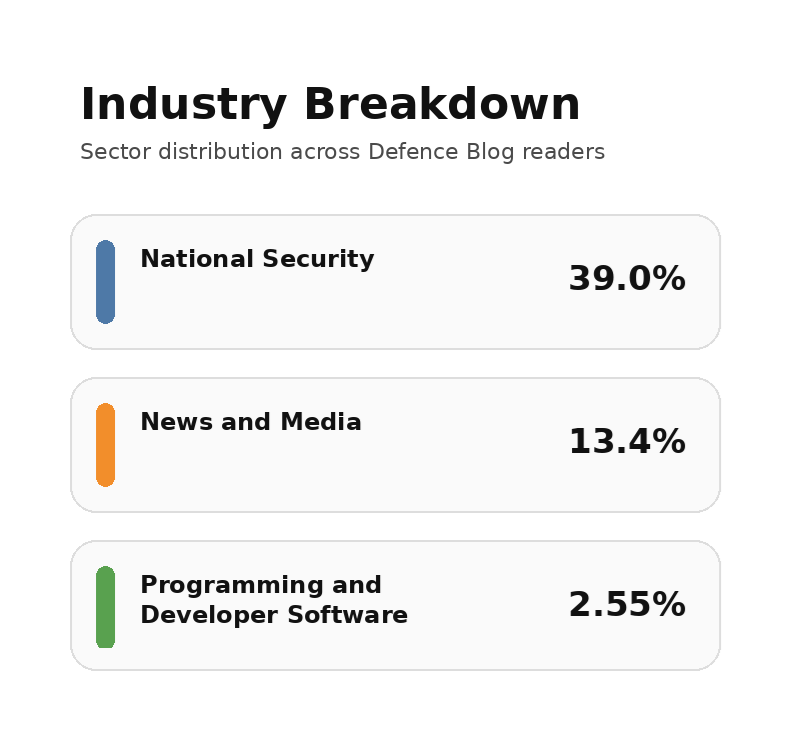Viewport: 796px width, 747px height.
Task: Open the National Security sector label
Action: pyautogui.click(x=257, y=259)
